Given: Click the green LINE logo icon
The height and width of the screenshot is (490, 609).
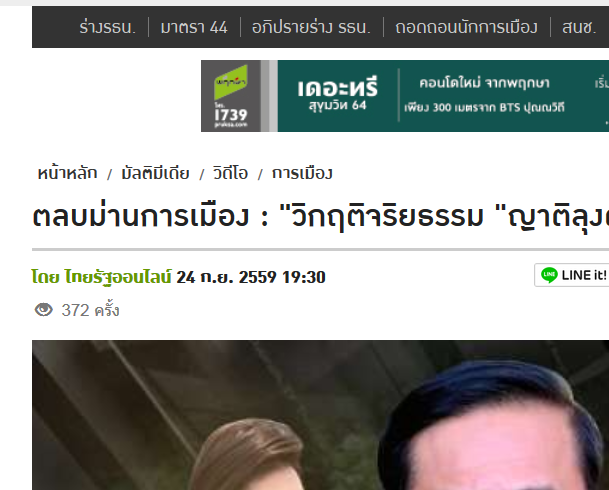Looking at the screenshot, I should (x=549, y=275).
